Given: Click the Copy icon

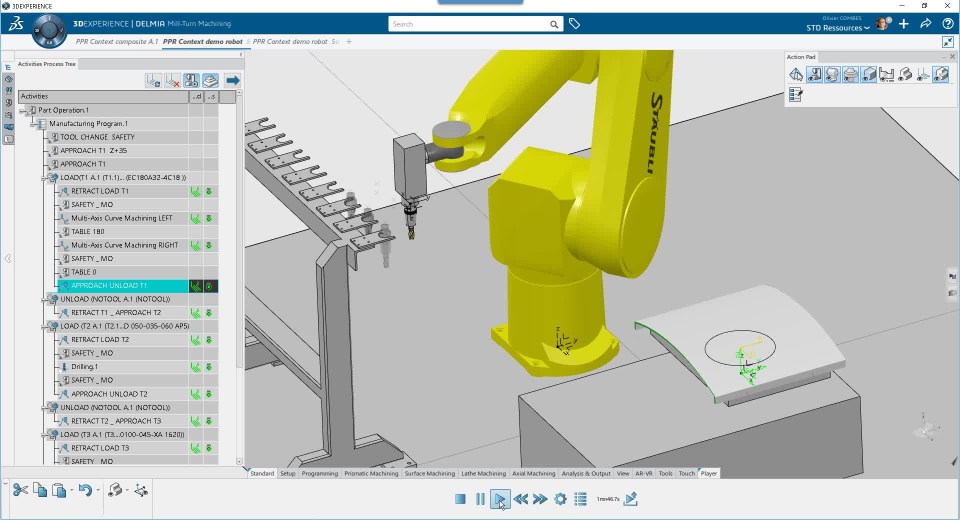Looking at the screenshot, I should point(40,490).
